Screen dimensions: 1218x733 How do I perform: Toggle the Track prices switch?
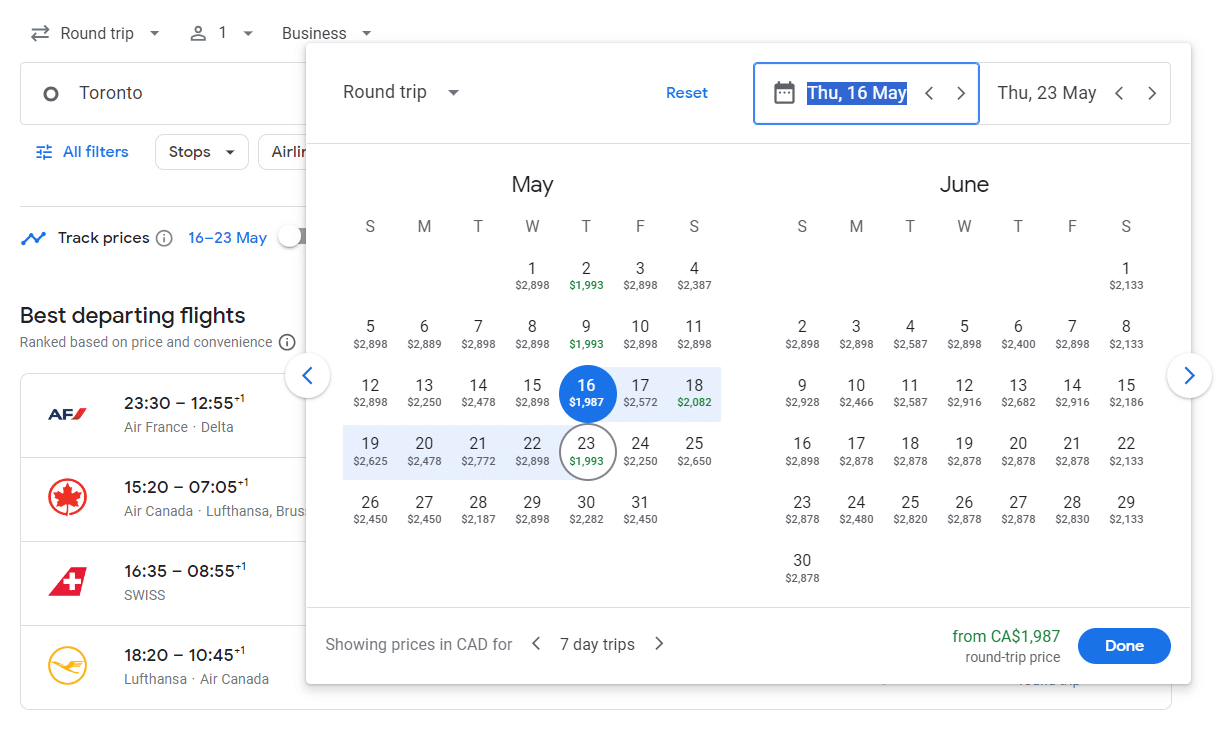292,237
